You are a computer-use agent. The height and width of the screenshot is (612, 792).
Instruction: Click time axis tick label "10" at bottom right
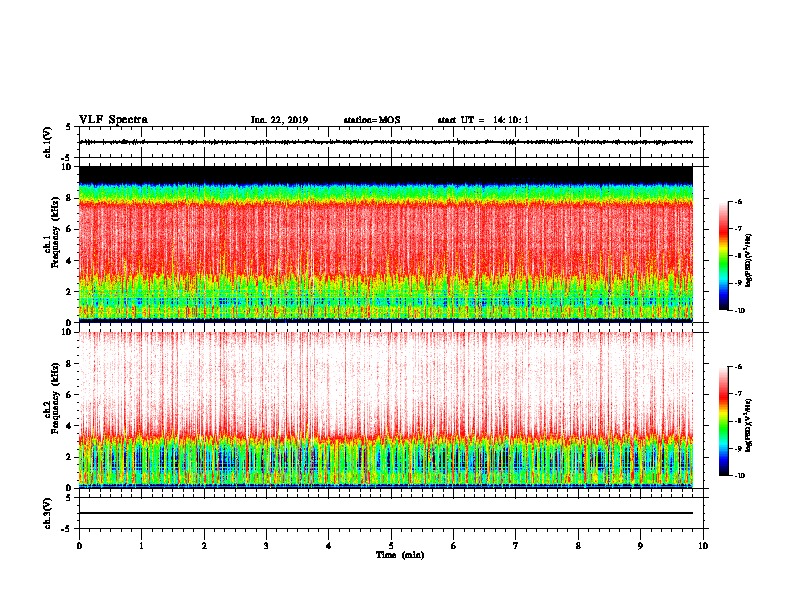click(703, 546)
